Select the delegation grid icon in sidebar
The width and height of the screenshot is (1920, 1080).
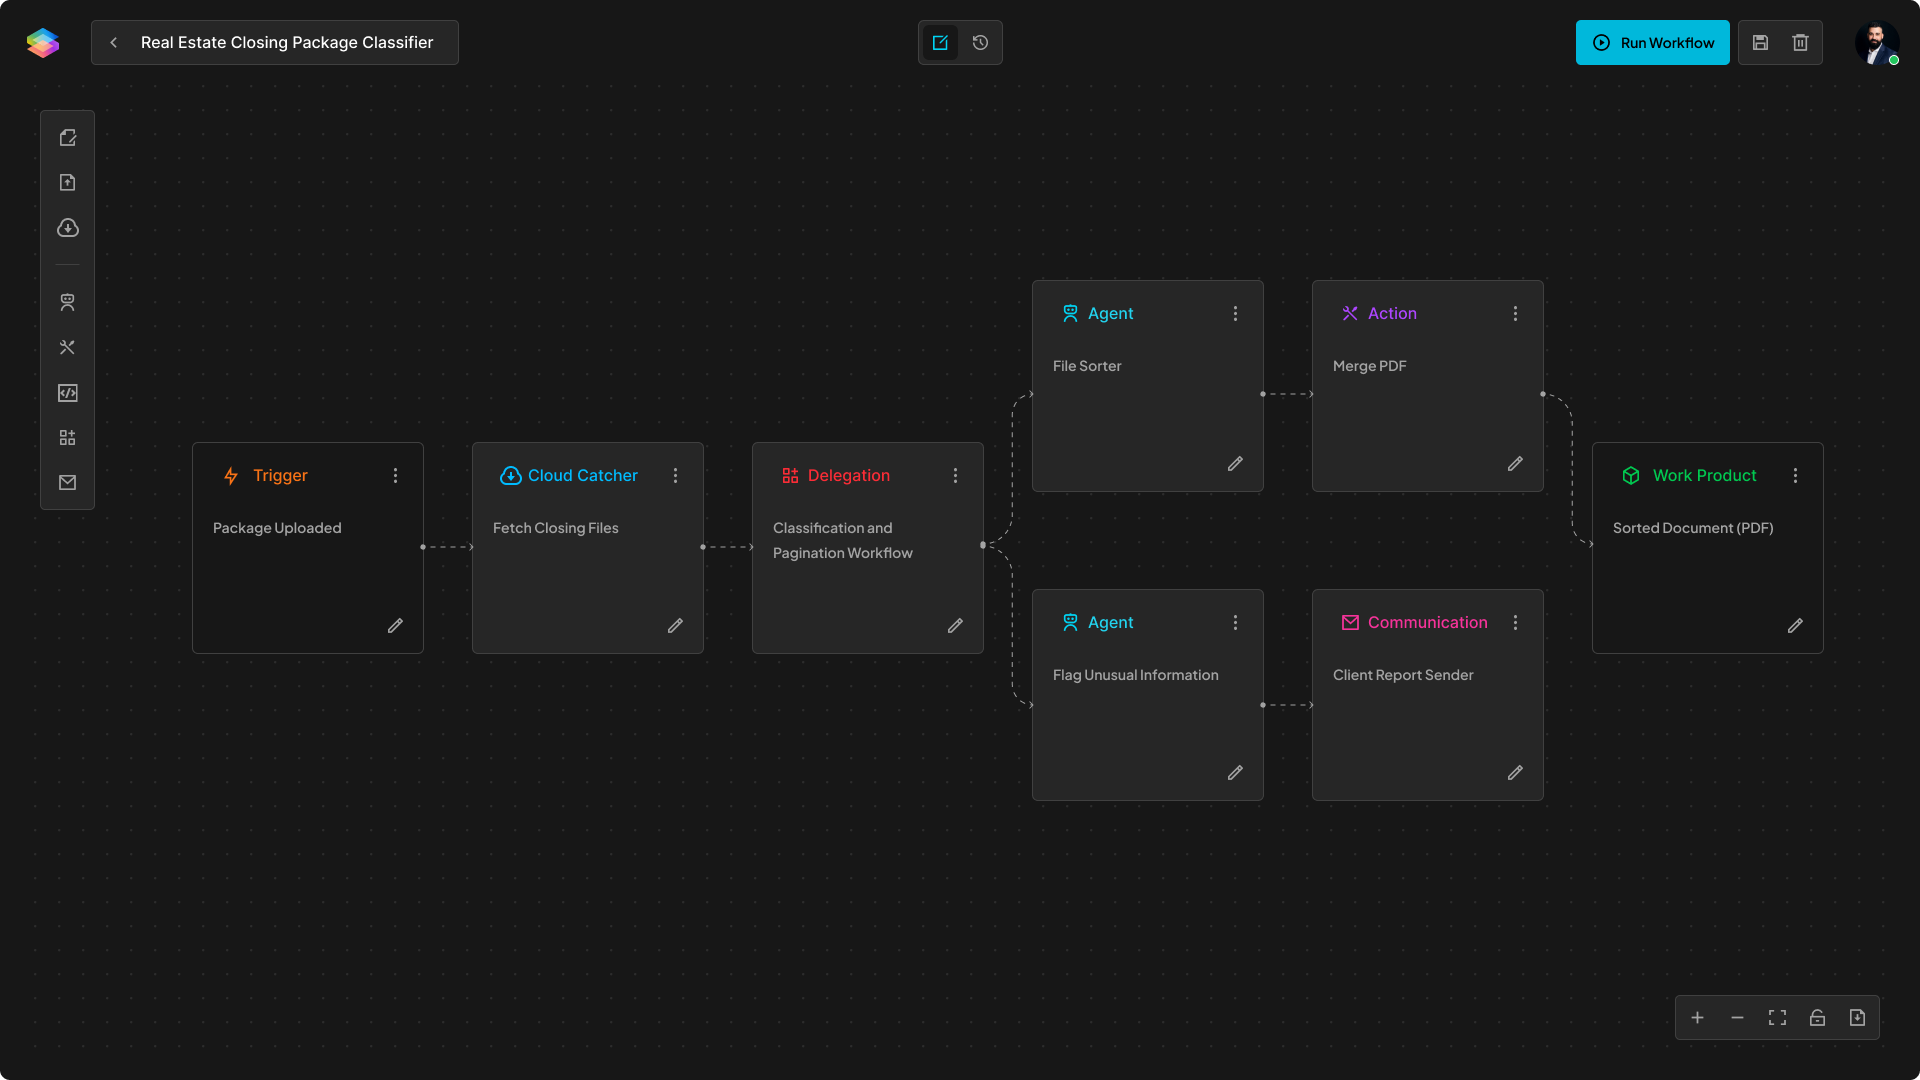[x=67, y=438]
